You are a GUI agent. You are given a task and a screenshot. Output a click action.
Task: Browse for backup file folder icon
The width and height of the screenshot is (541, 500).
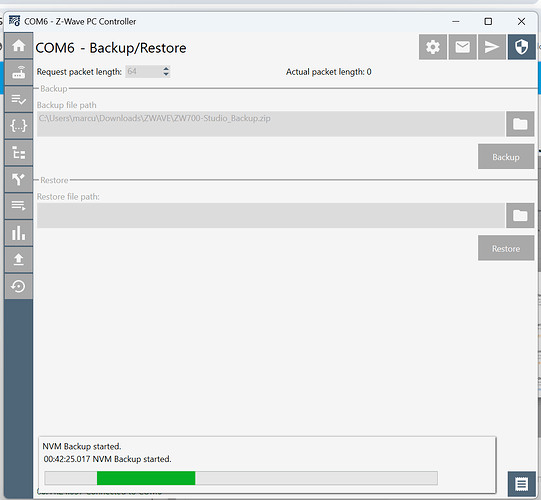pyautogui.click(x=520, y=124)
